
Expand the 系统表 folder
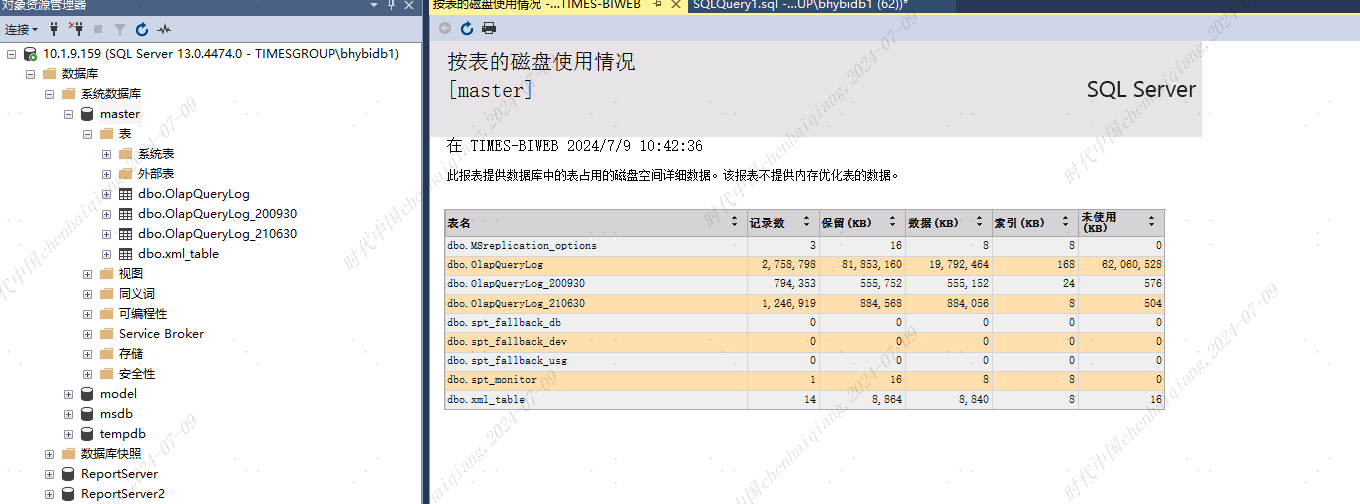click(x=106, y=154)
